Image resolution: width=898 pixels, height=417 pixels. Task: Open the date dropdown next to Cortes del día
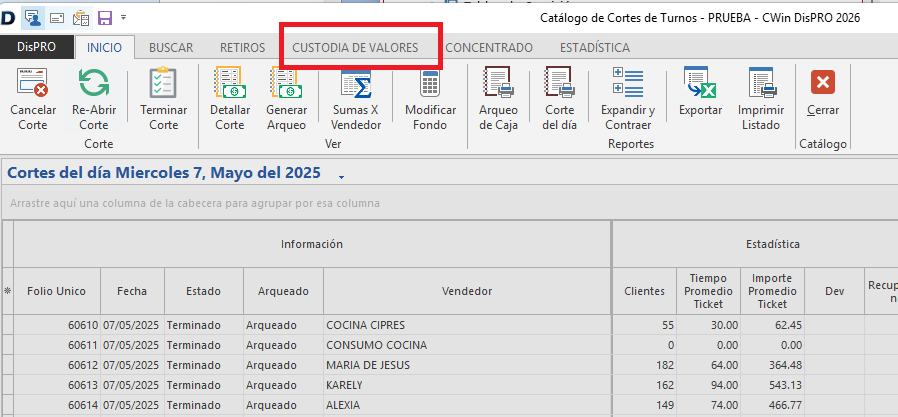click(341, 177)
